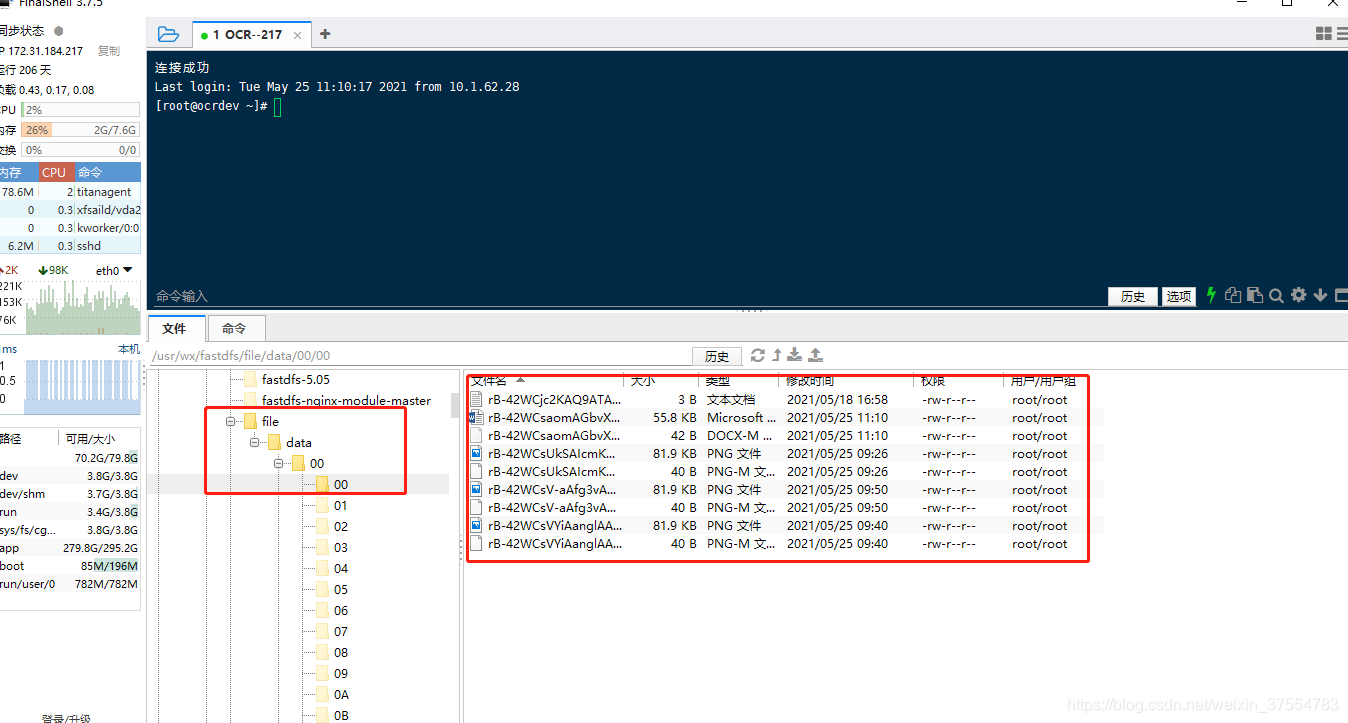Click 复制 to copy the IP address
This screenshot has height=723, width=1348.
(108, 51)
